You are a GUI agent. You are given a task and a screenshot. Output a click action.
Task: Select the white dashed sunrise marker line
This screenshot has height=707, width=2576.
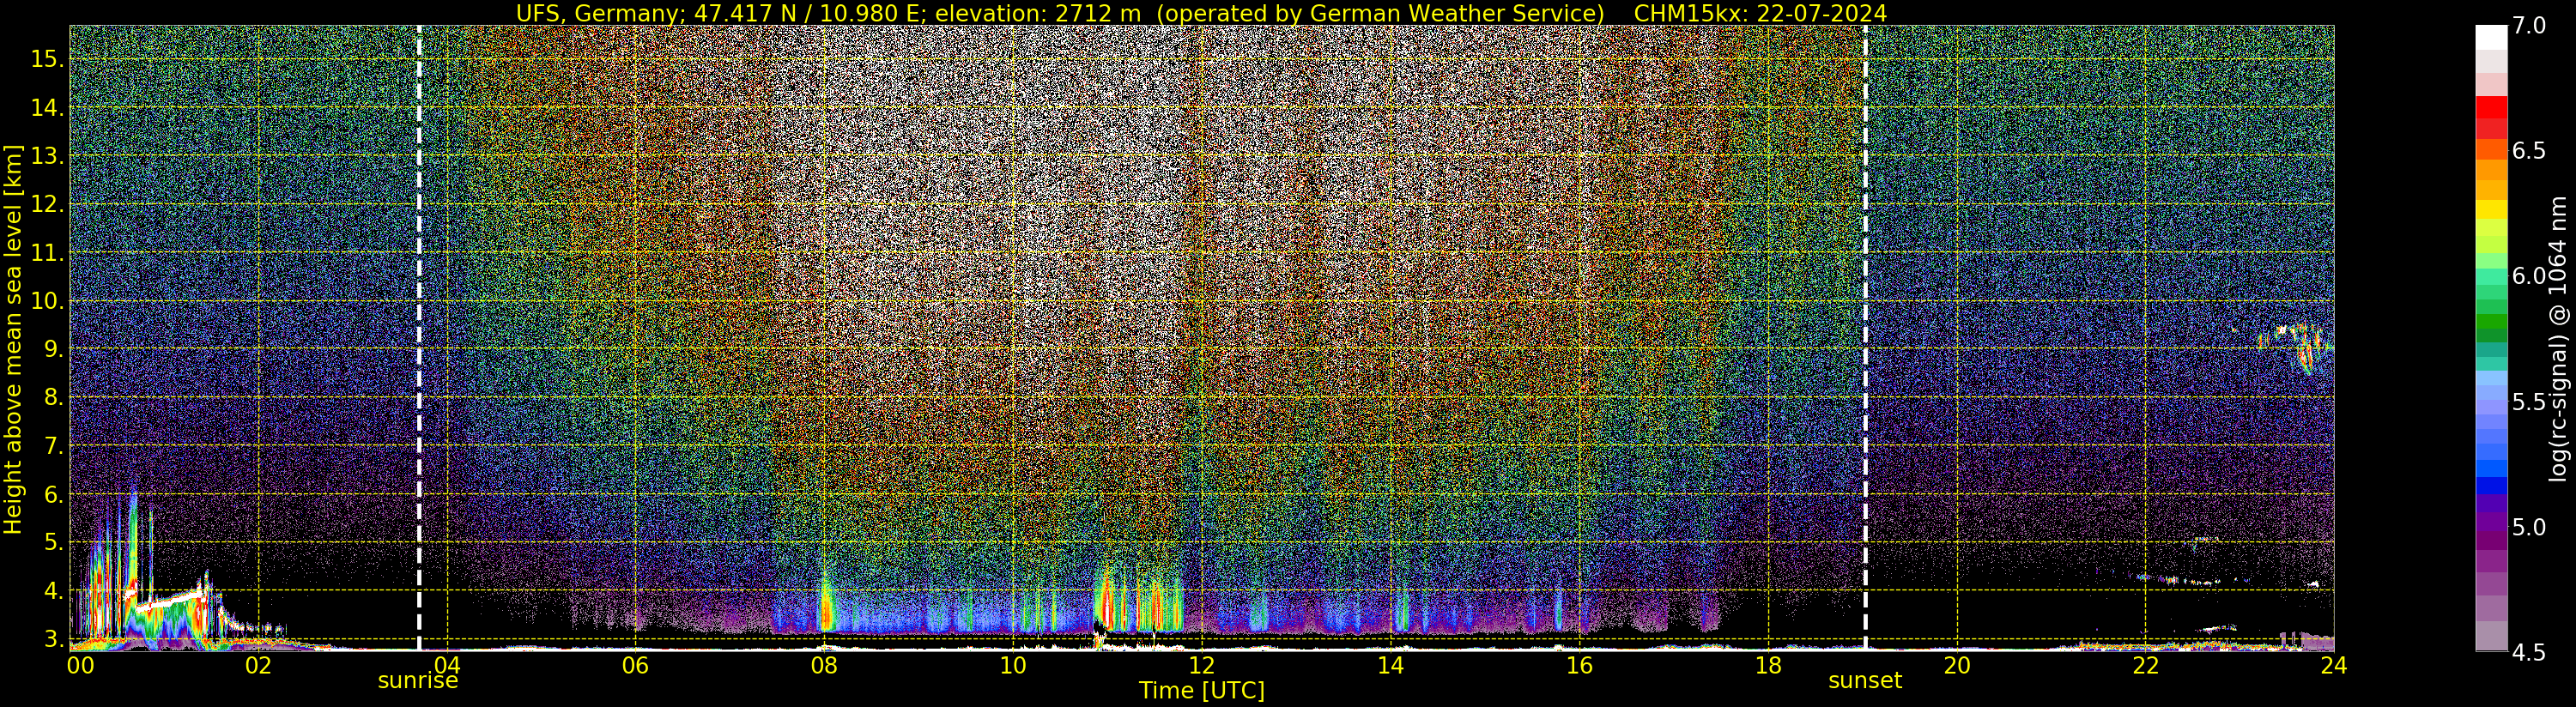pyautogui.click(x=419, y=338)
